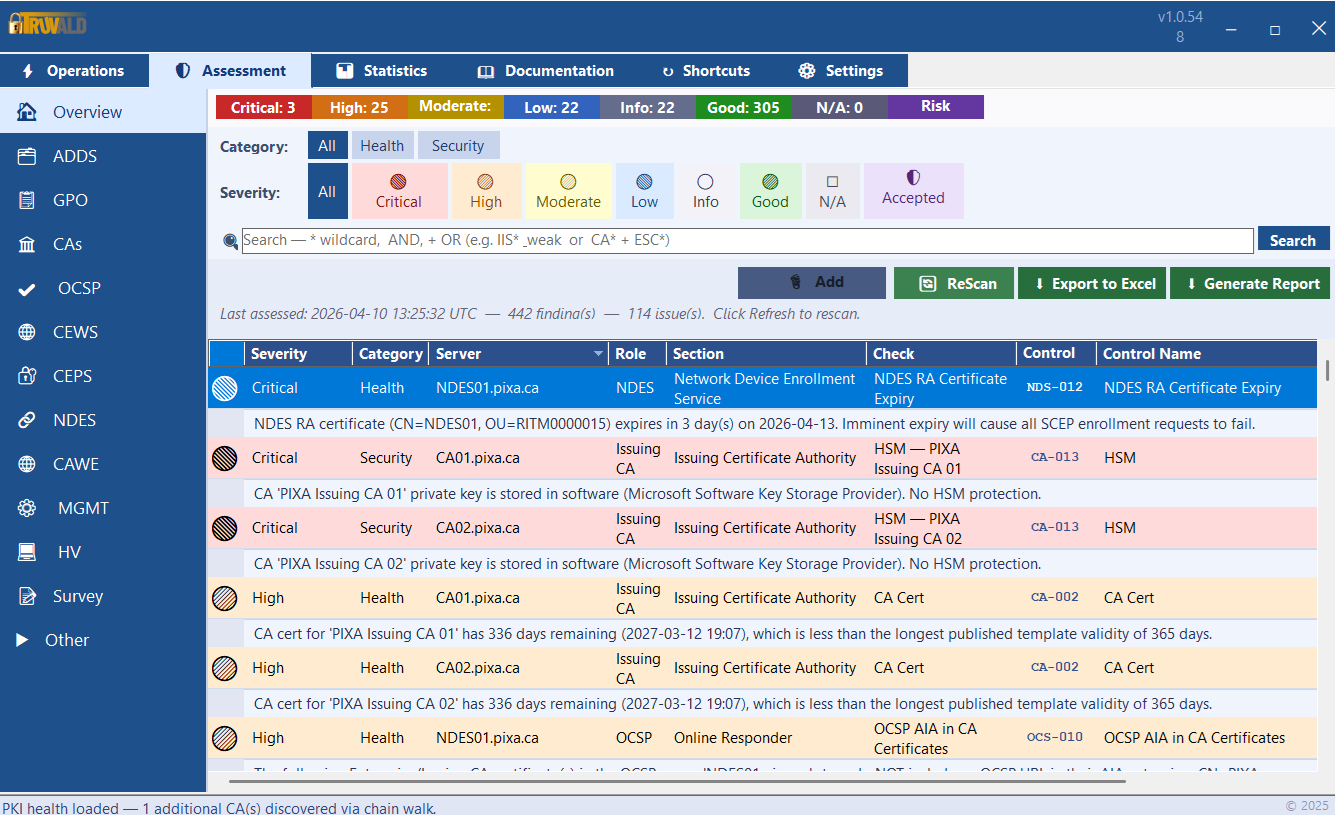1335x815 pixels.
Task: Switch to the Statistics tab
Action: [382, 71]
